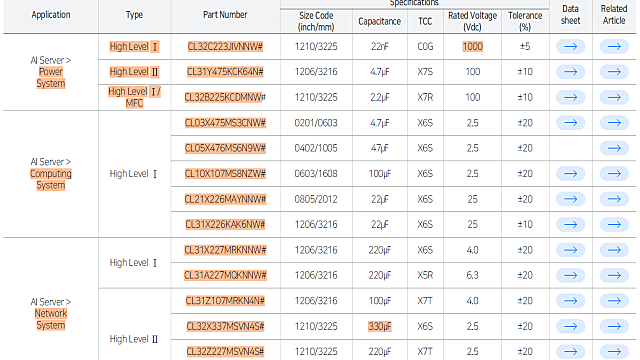Click the TCC column header
640x360 pixels.
coord(425,21)
